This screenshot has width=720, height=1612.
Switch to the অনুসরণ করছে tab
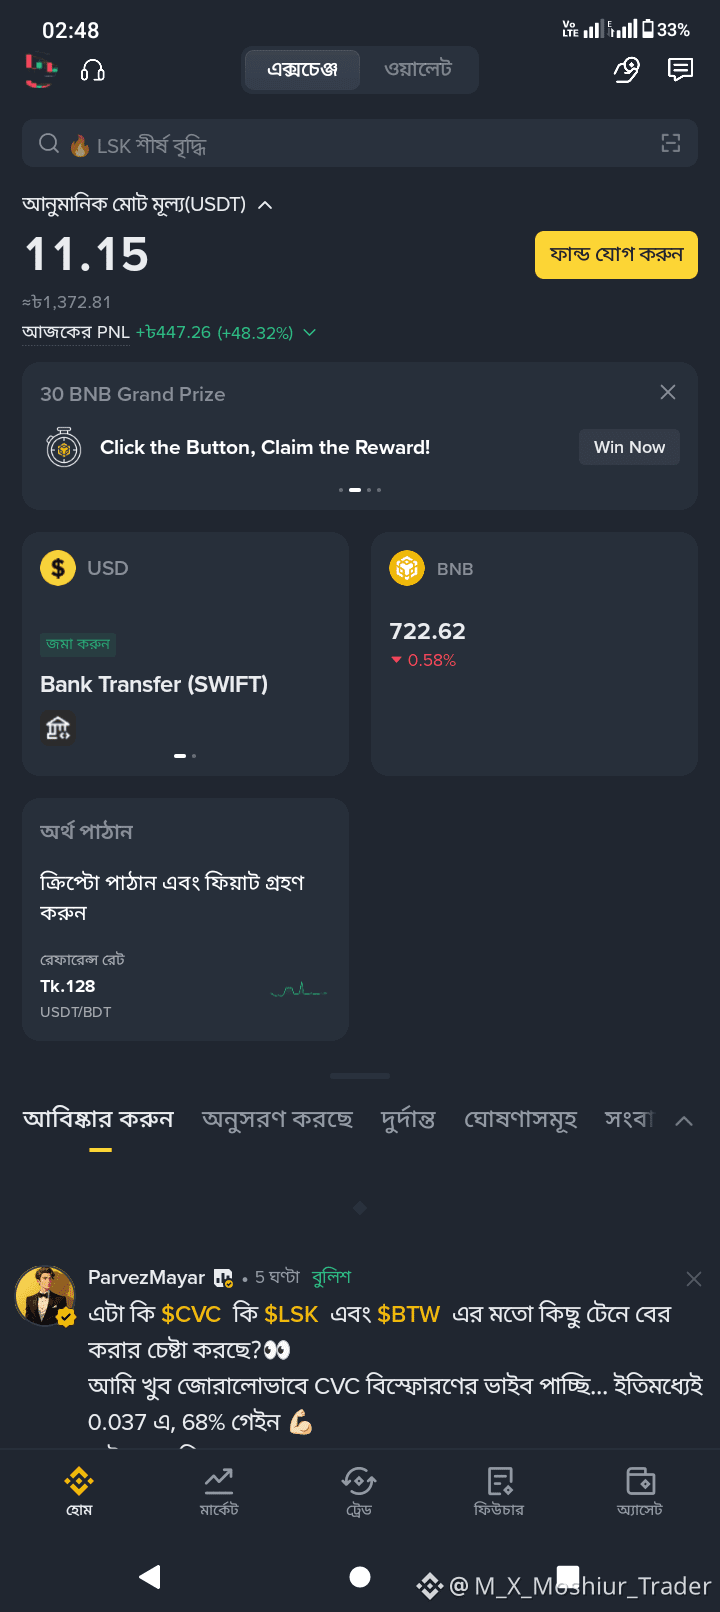(277, 1119)
